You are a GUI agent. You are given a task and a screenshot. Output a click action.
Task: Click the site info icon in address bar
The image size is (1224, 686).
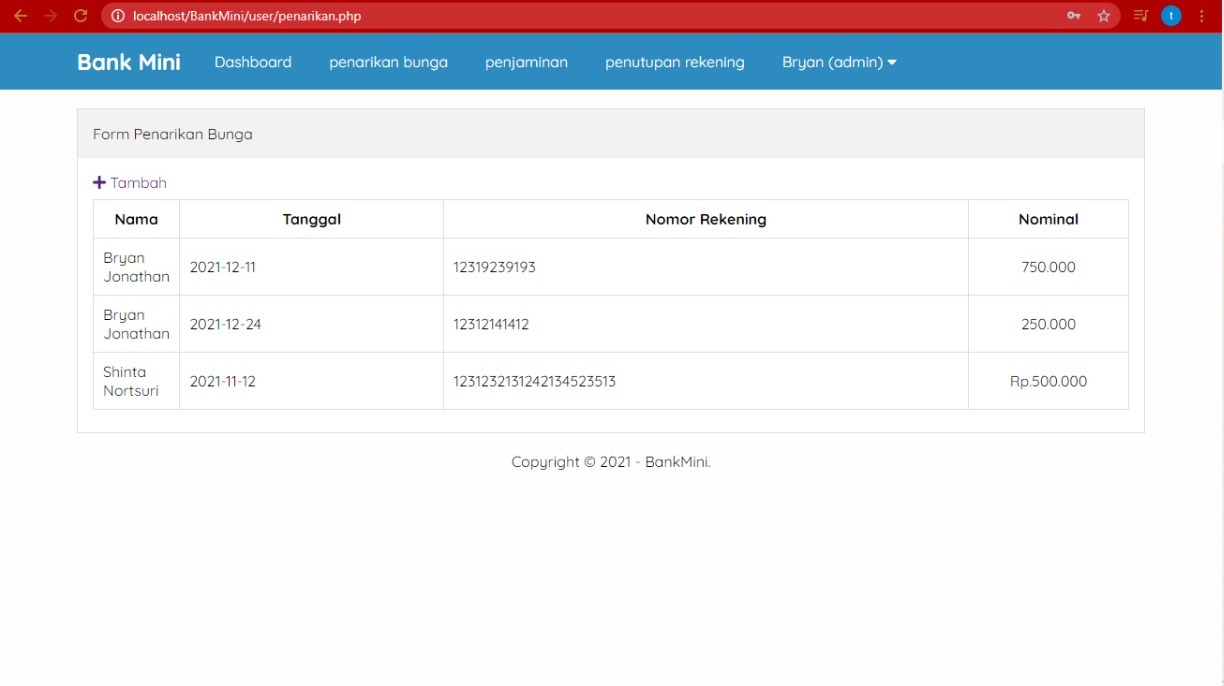[x=118, y=16]
